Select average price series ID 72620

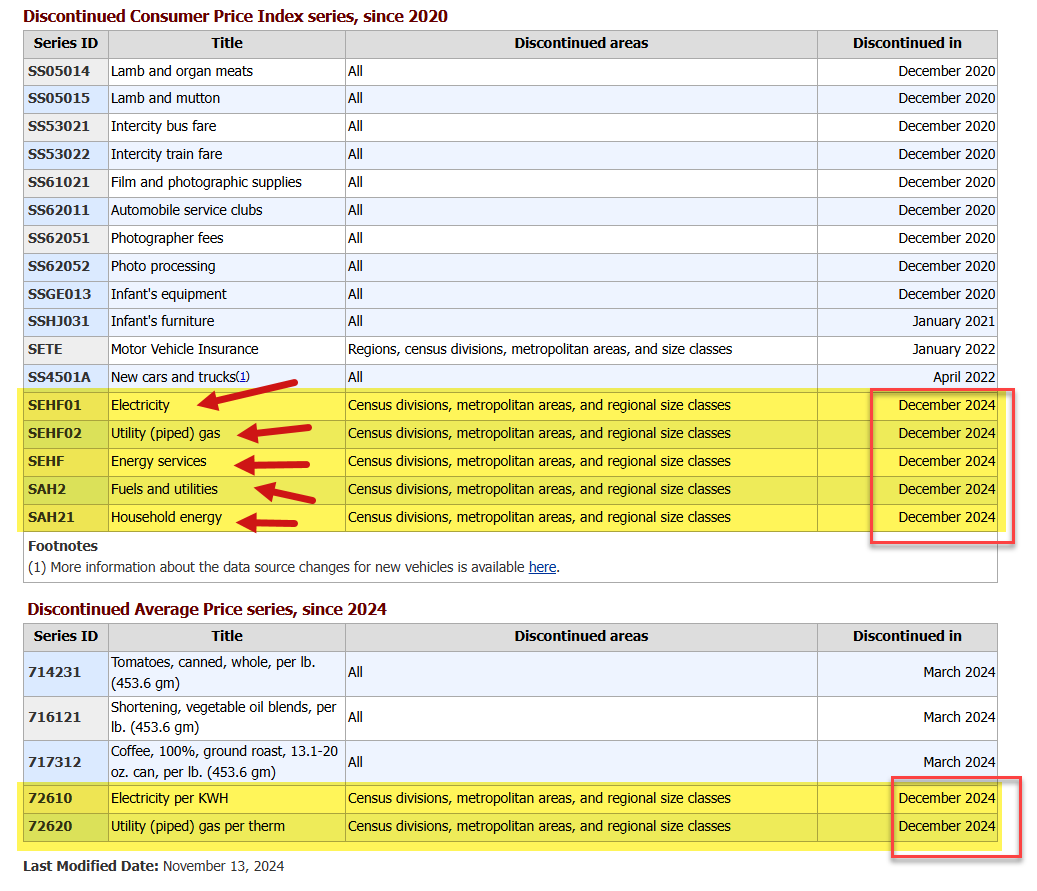(x=50, y=826)
